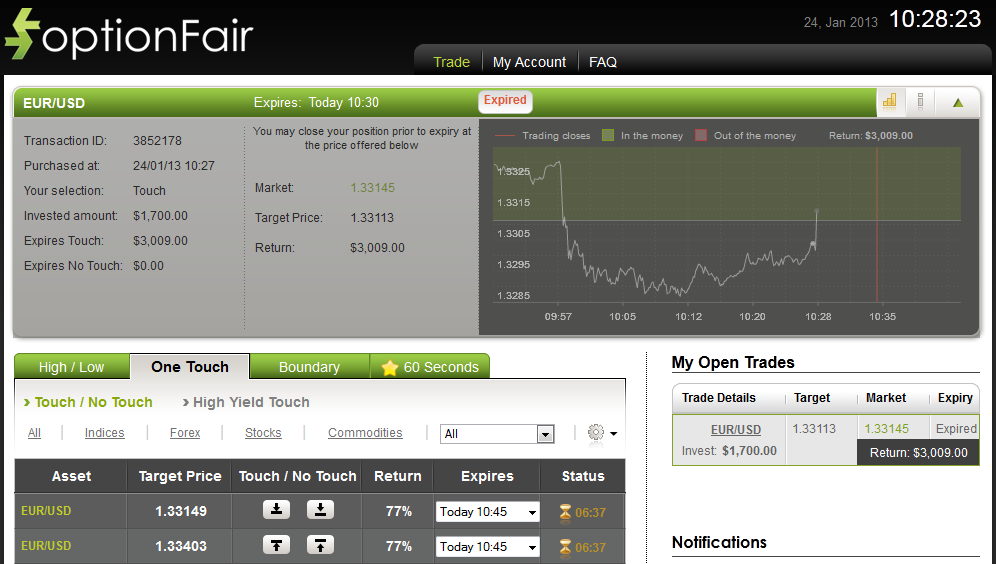Open the High / Low tab
This screenshot has width=996, height=564.
click(x=71, y=367)
